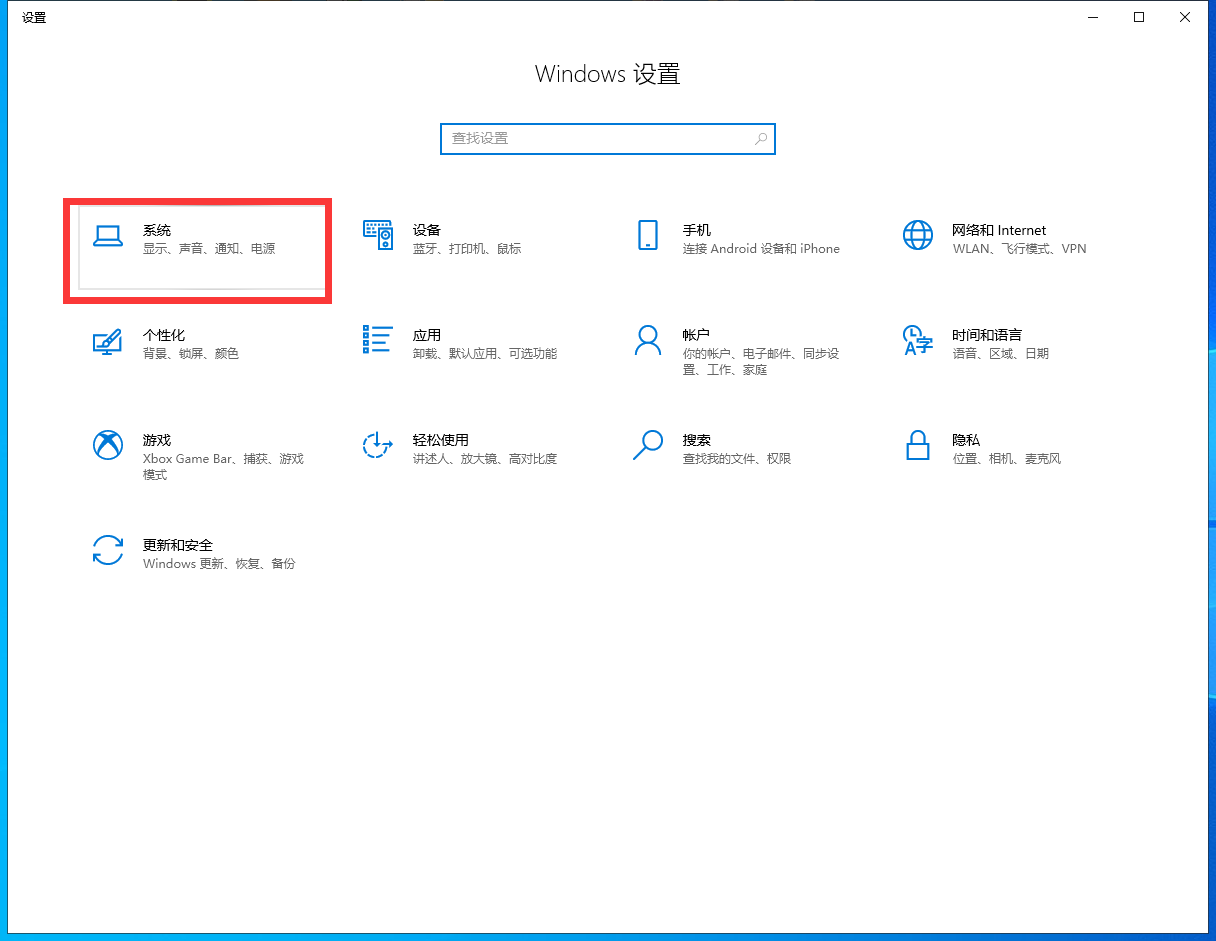This screenshot has height=941, width=1216.
Task: Click the text 显示、声音、通知、电源
Action: click(209, 249)
